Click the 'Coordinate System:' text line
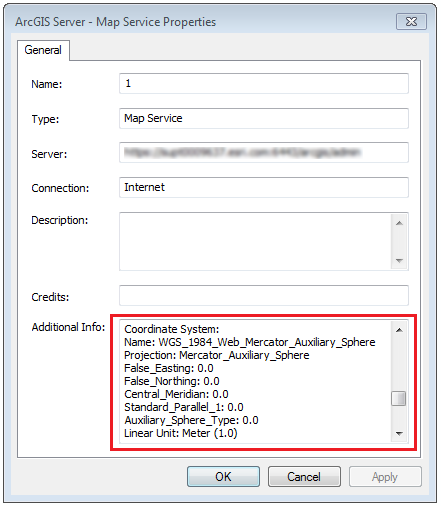 (x=172, y=329)
